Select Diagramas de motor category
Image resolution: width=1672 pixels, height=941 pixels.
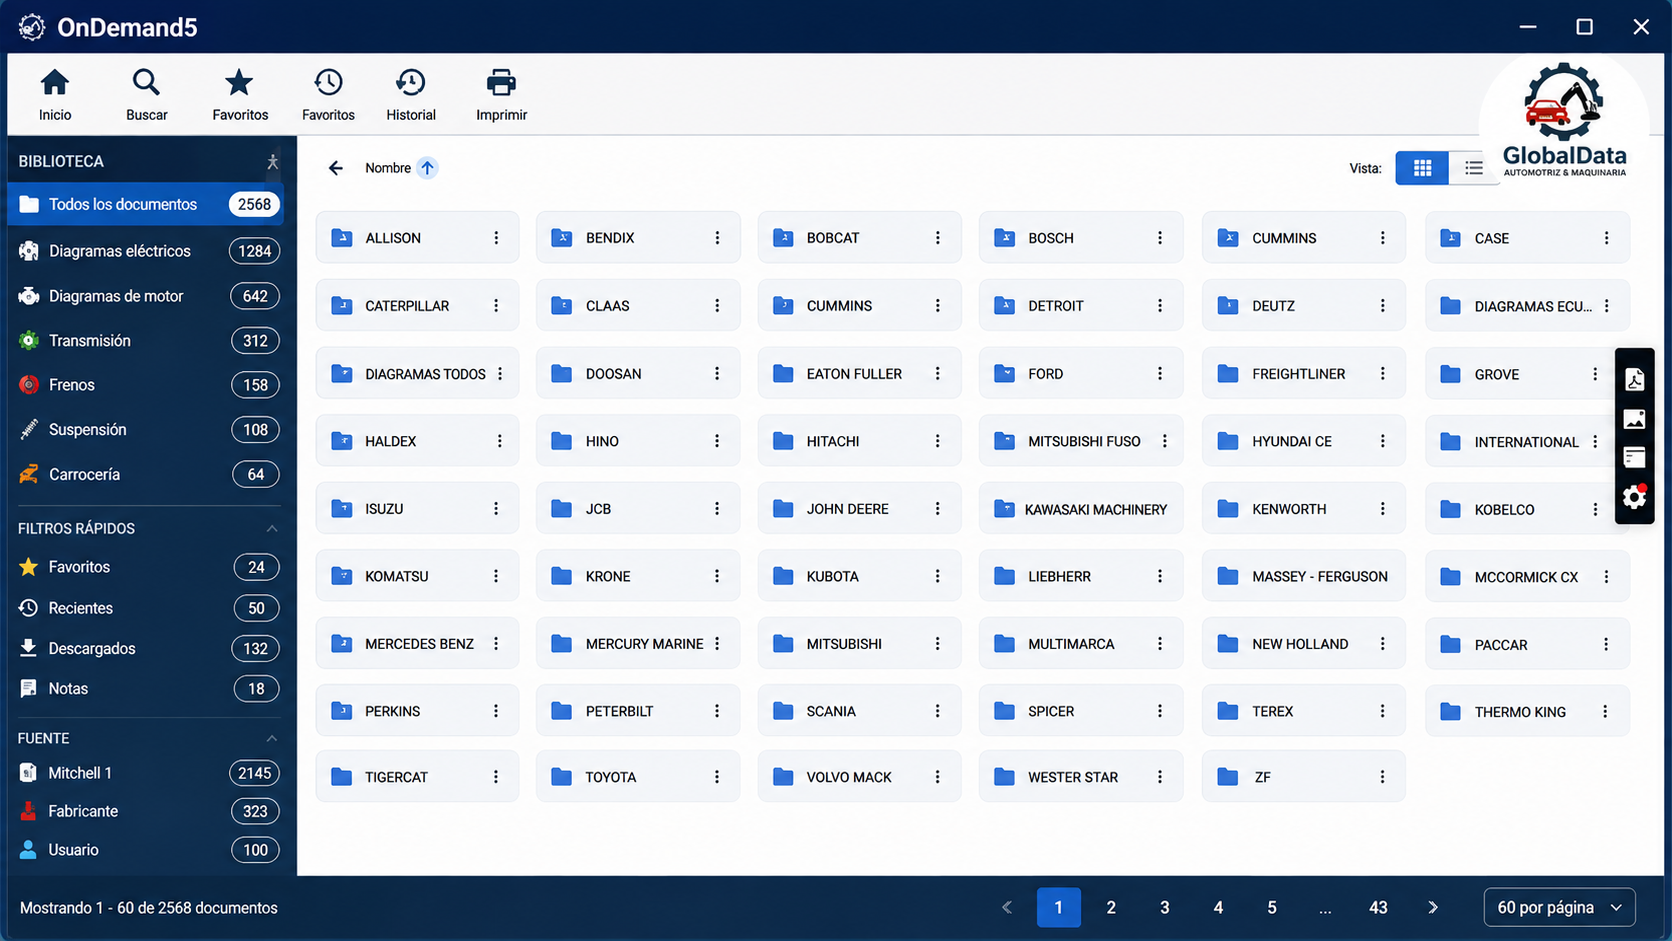(x=146, y=296)
